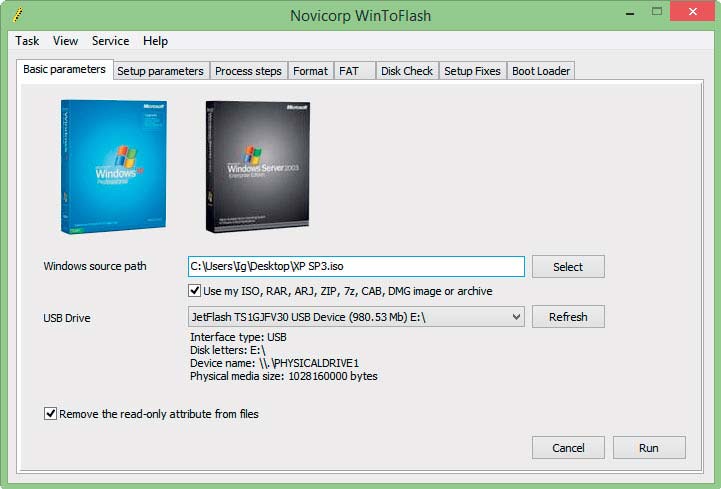Image resolution: width=721 pixels, height=489 pixels.
Task: Open the Service menu
Action: pos(110,41)
